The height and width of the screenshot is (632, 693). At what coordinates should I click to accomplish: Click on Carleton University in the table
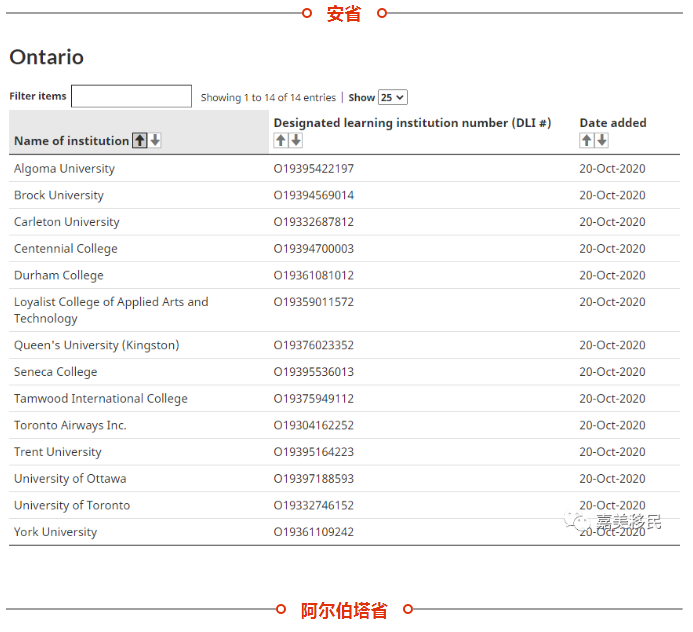coord(66,222)
